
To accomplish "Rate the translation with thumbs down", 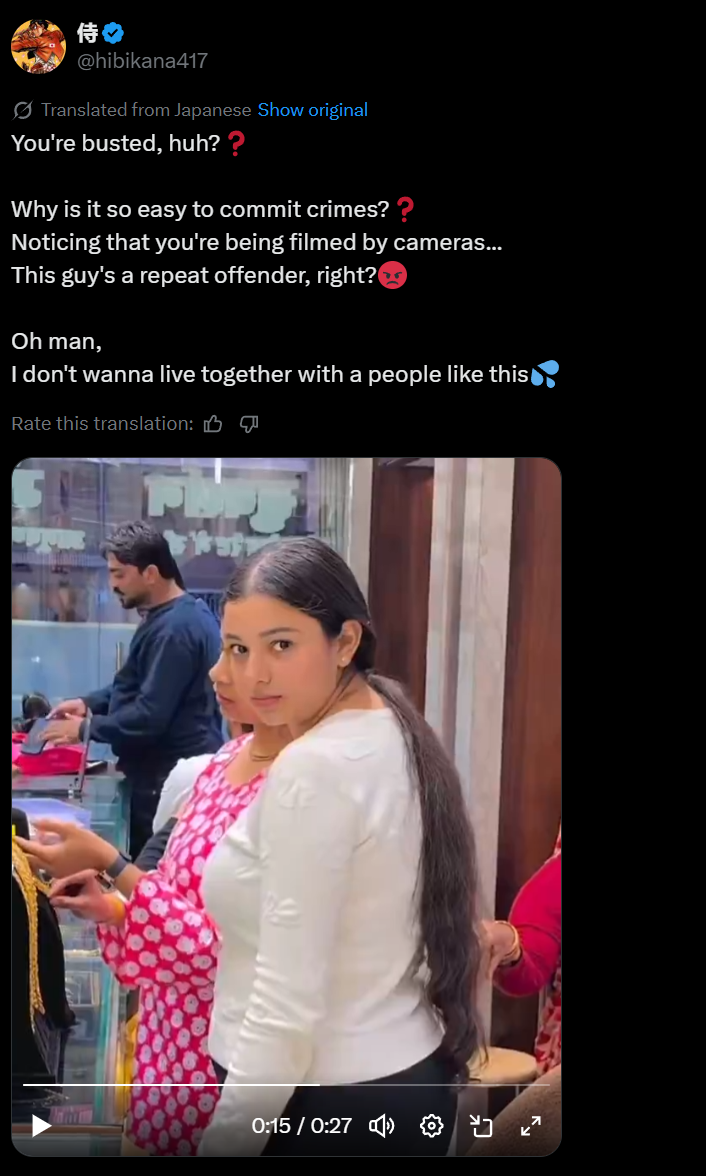I will click(x=249, y=424).
